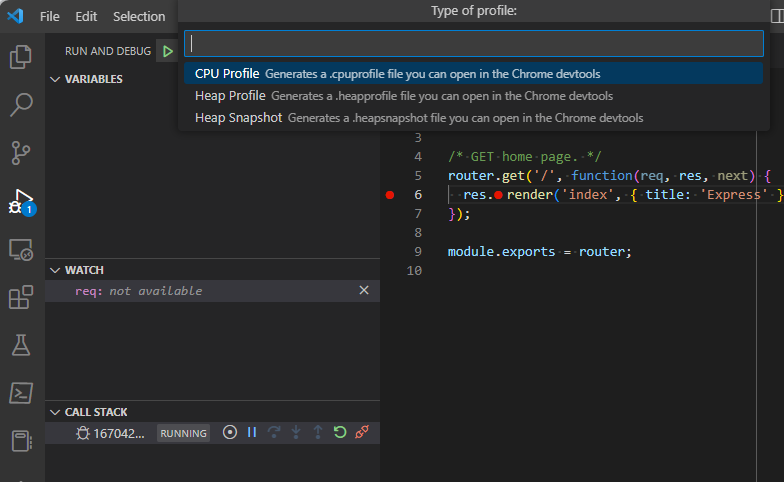Viewport: 784px width, 482px height.
Task: Remove the req watch expression
Action: 364,290
